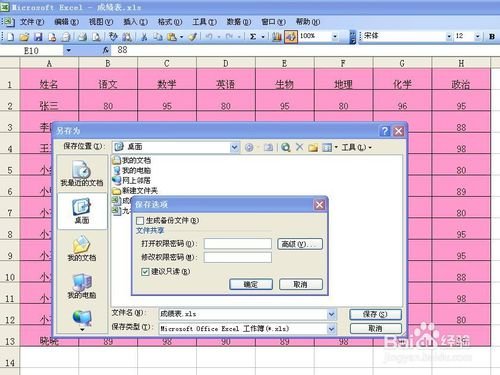Click the Up one level folder icon
This screenshot has width=500, height=375.
[x=269, y=147]
